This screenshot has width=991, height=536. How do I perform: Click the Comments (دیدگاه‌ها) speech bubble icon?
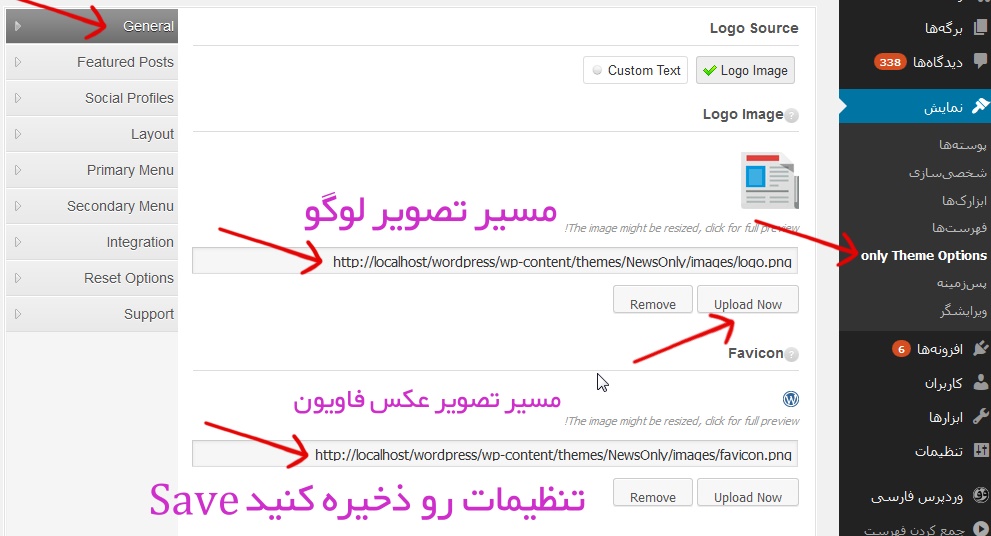pos(979,62)
